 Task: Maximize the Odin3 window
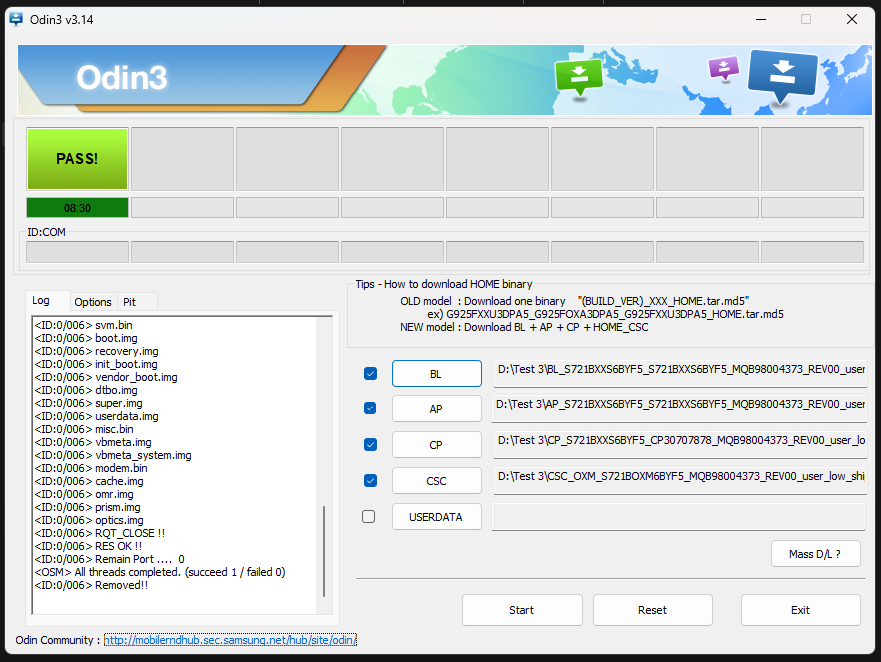(806, 19)
